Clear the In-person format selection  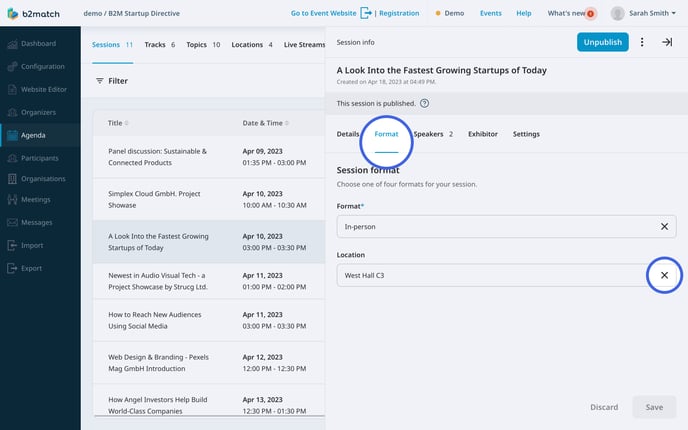click(x=664, y=226)
